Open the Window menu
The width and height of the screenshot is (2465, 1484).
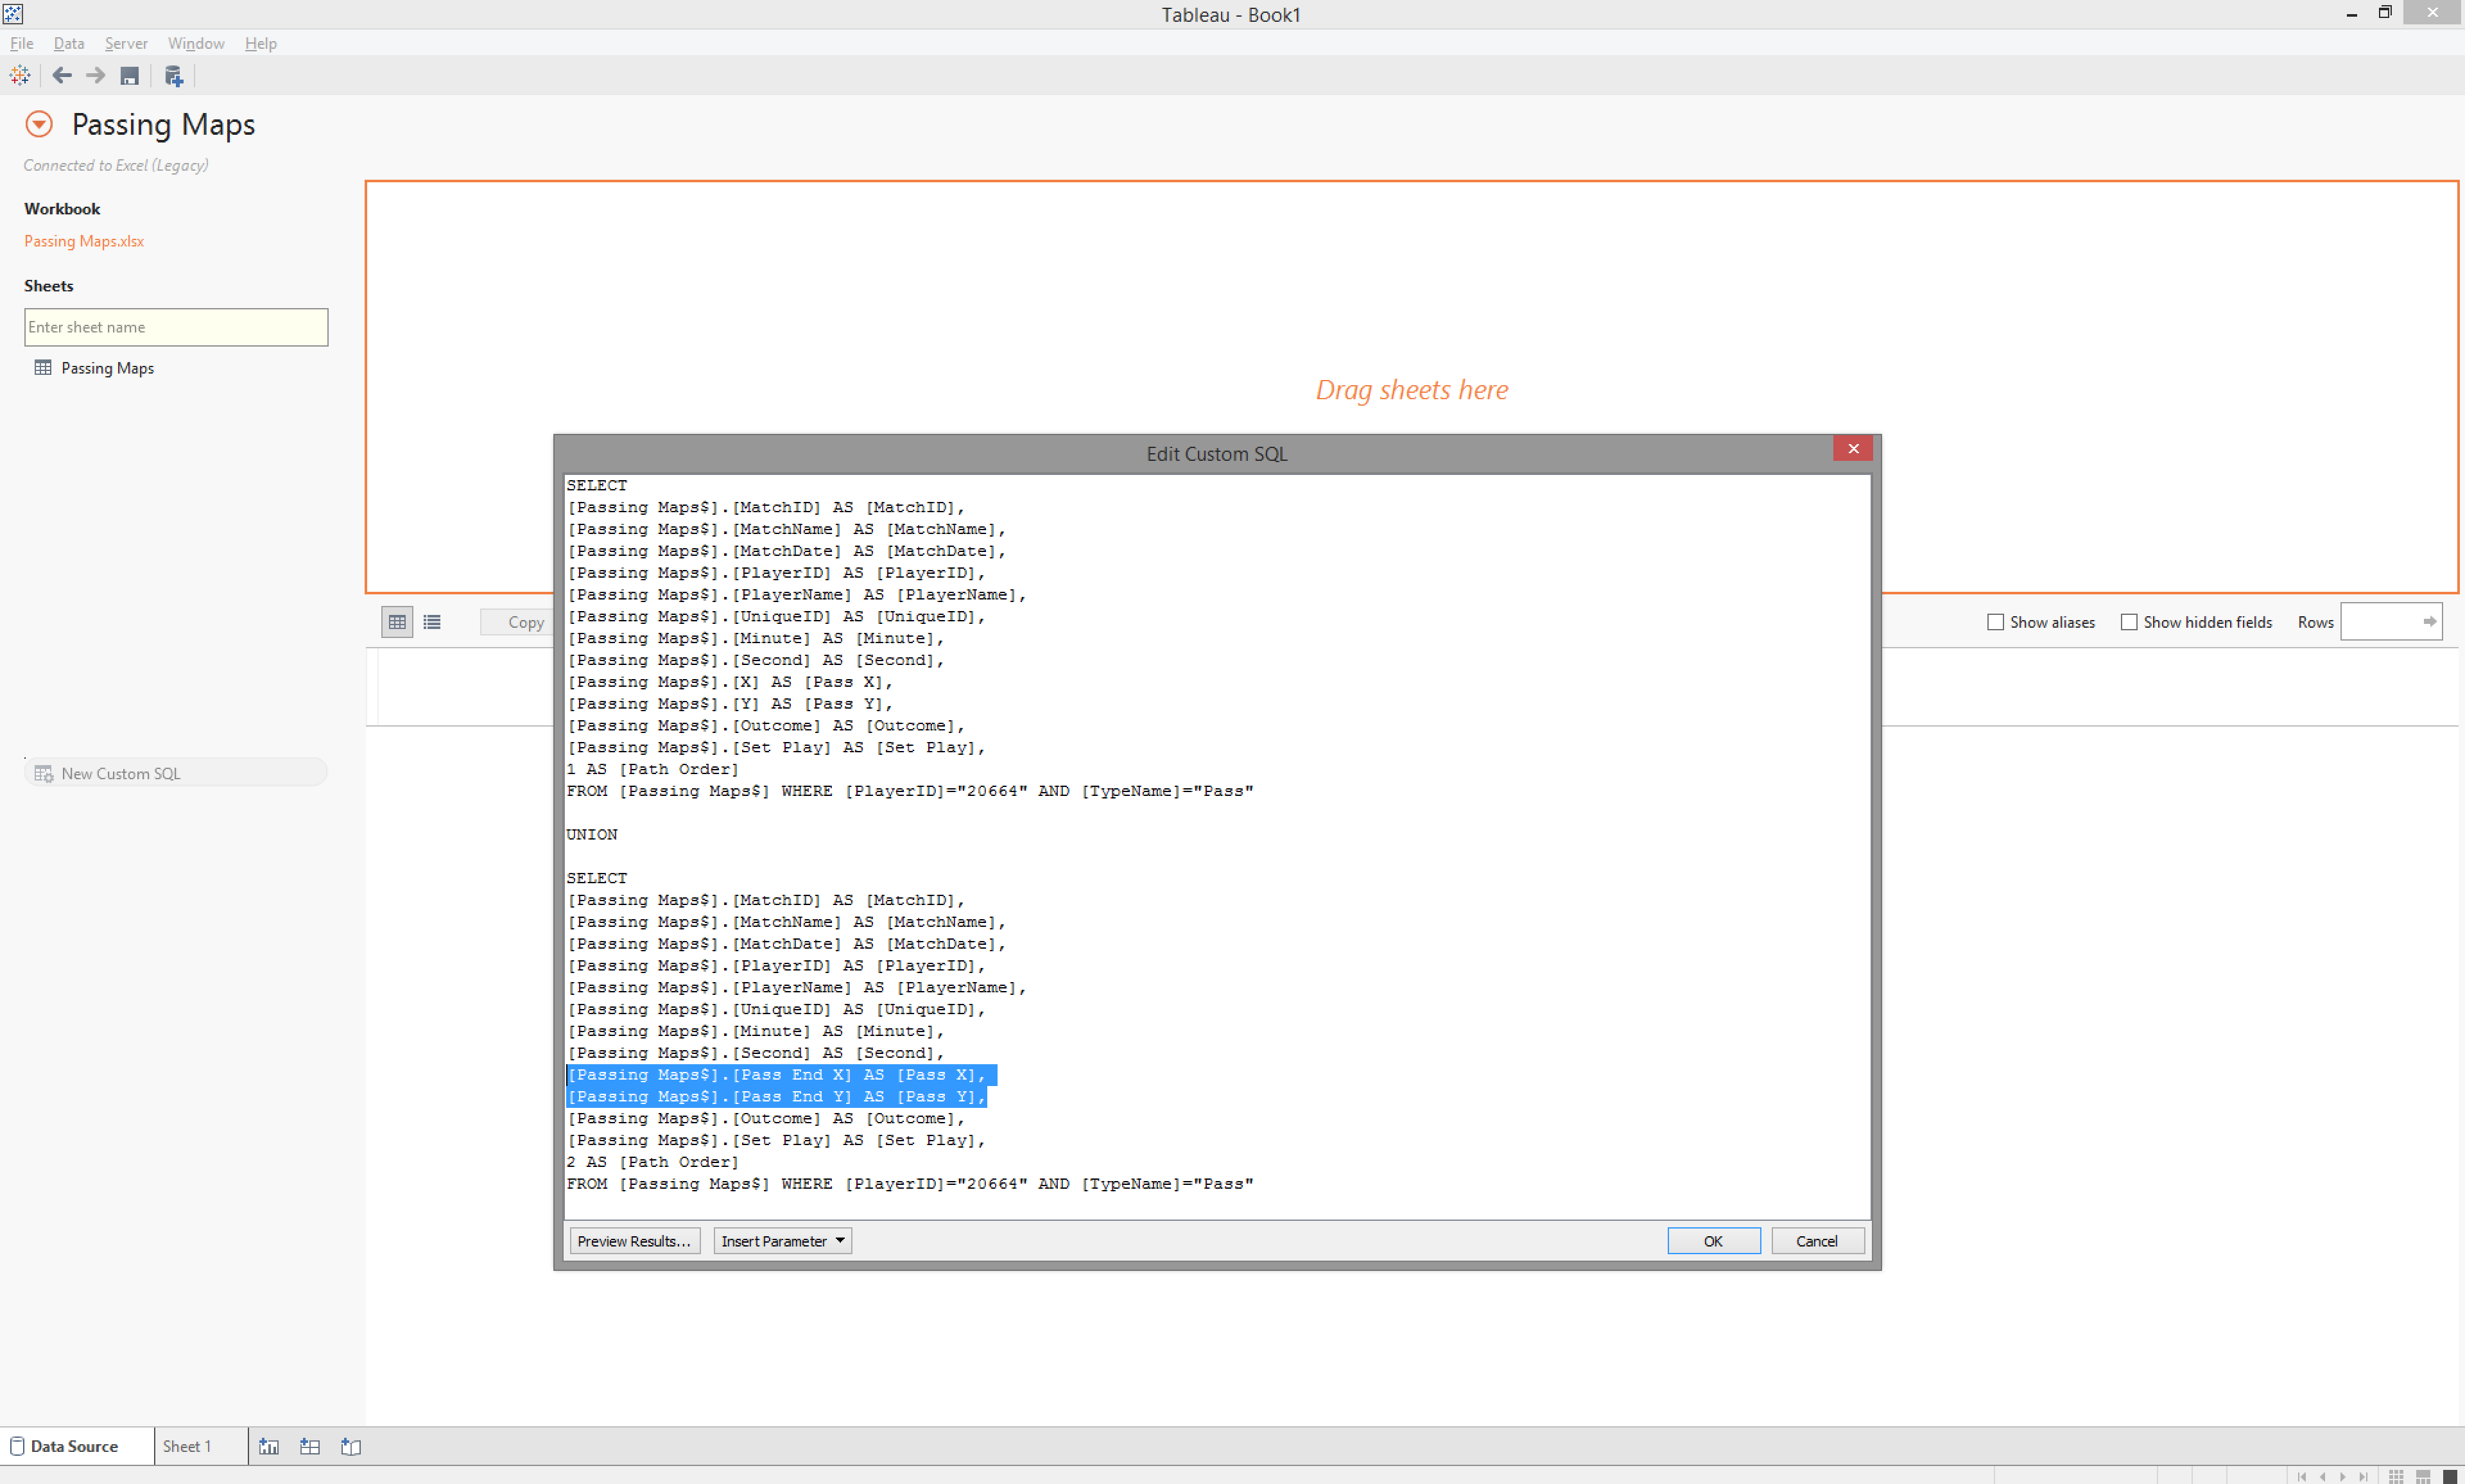(x=196, y=43)
